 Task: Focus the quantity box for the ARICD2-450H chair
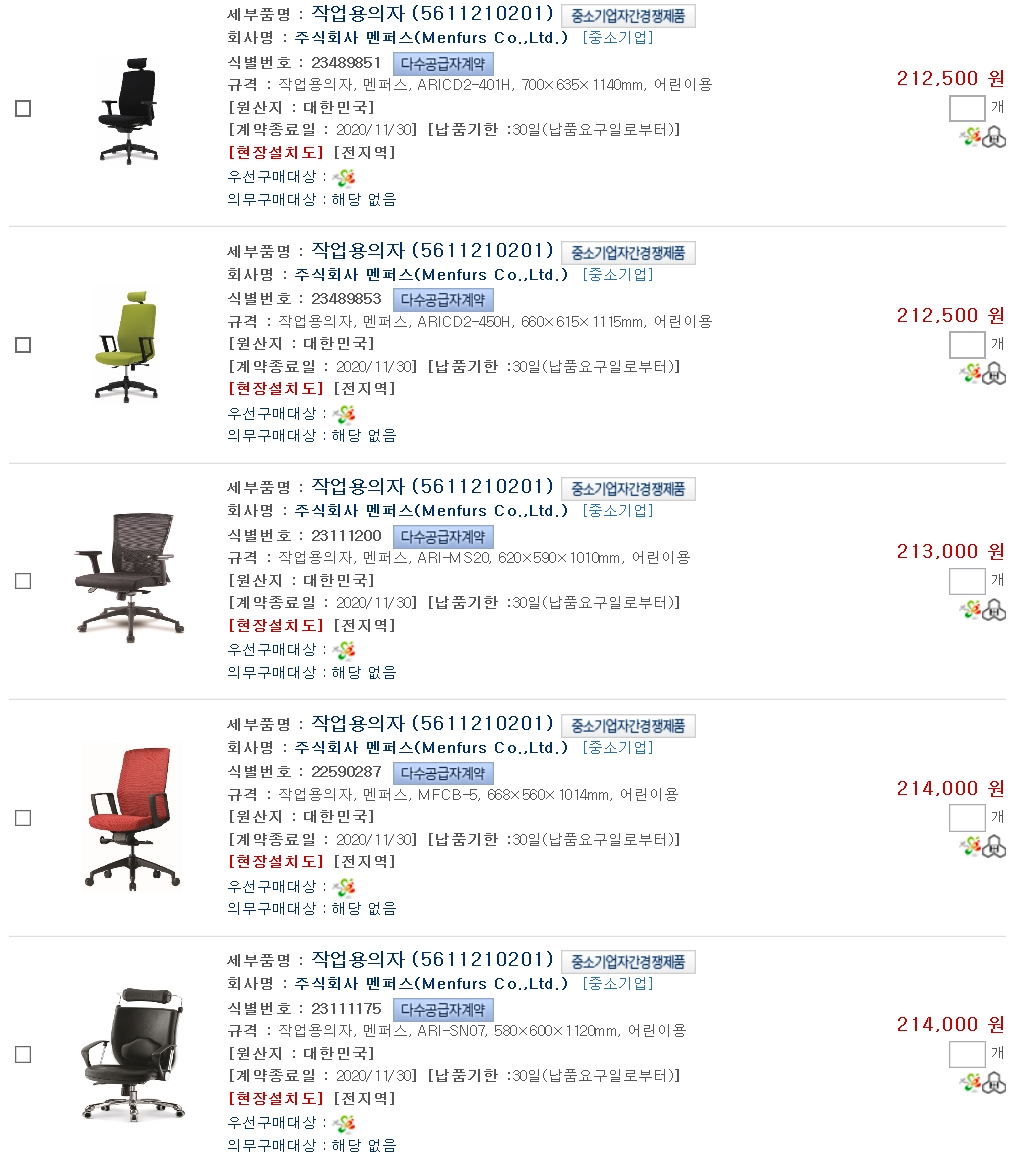click(967, 345)
